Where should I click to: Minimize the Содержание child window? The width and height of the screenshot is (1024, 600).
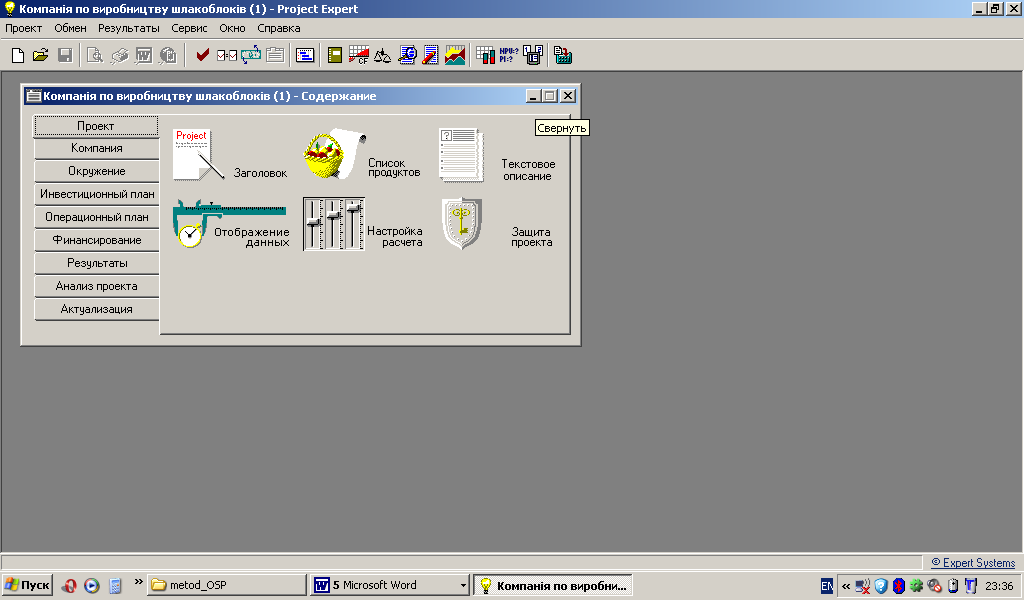click(534, 96)
